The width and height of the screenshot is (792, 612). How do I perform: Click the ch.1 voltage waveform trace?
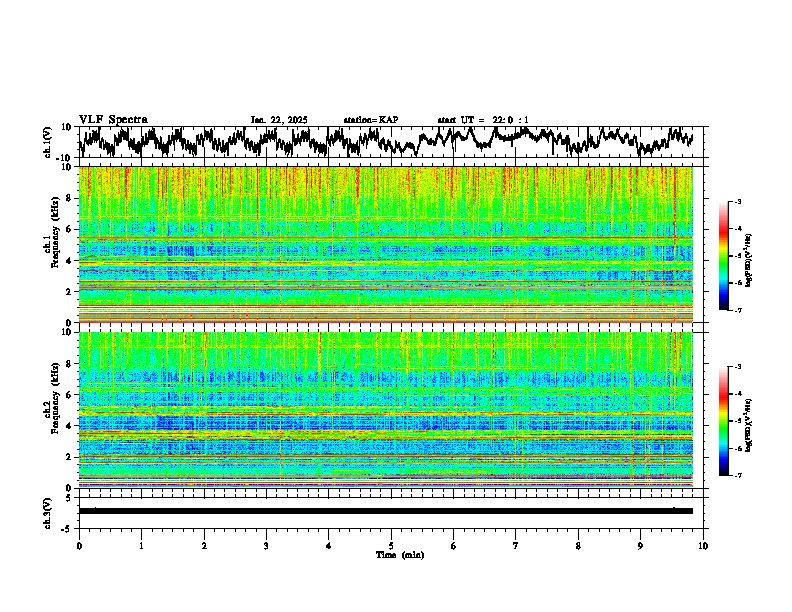(x=385, y=141)
